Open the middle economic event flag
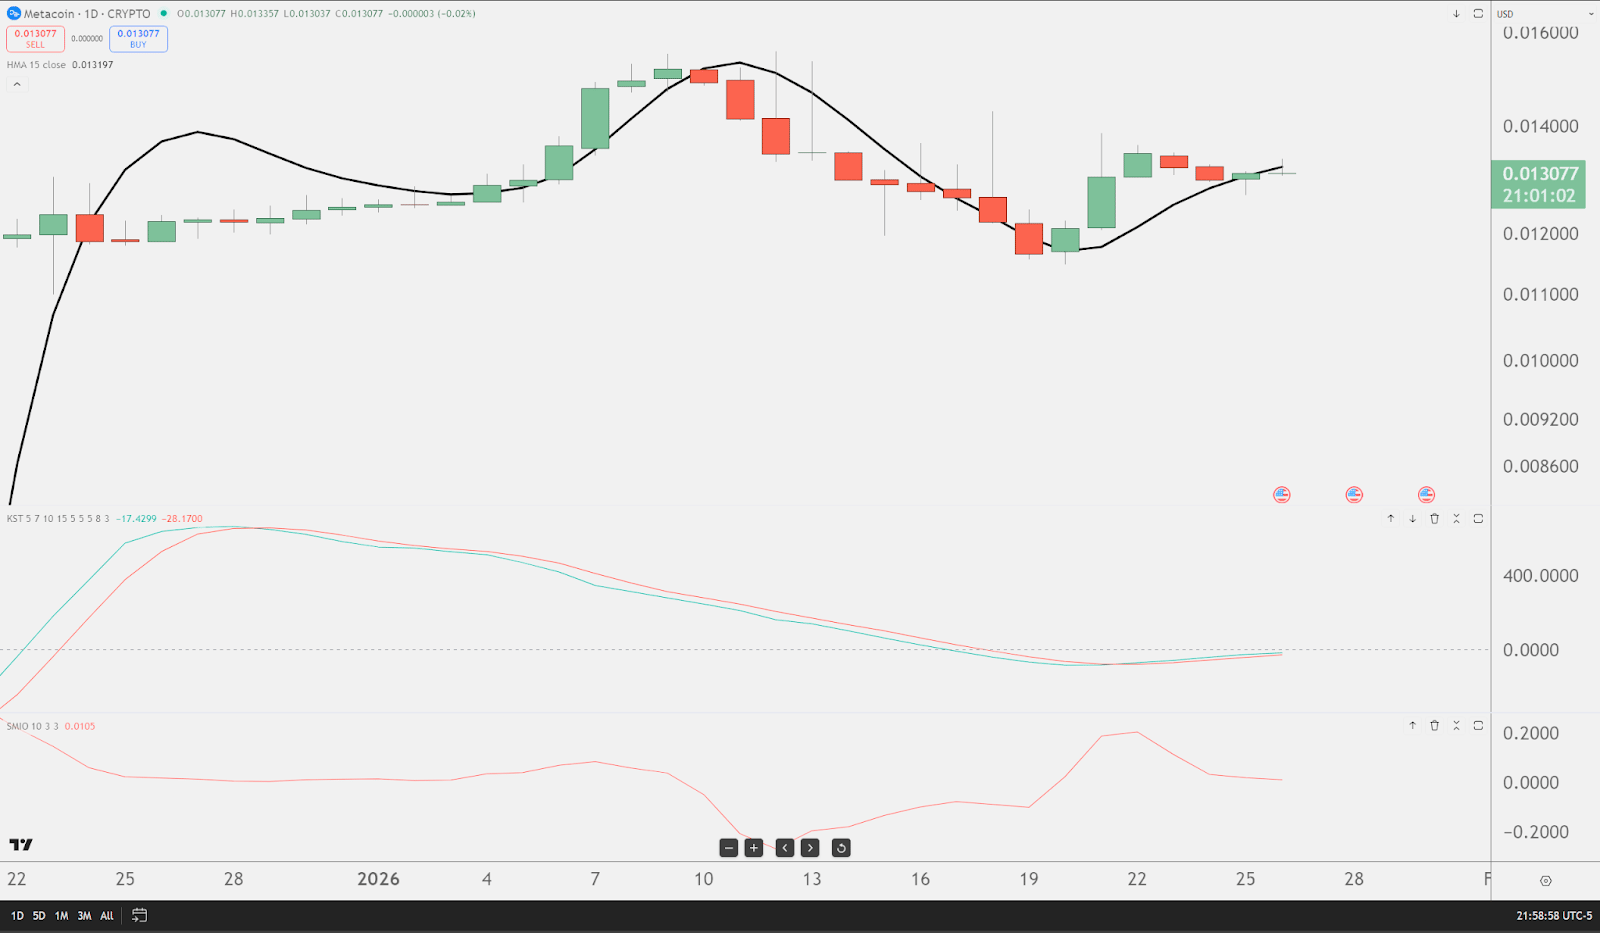 pos(1354,495)
